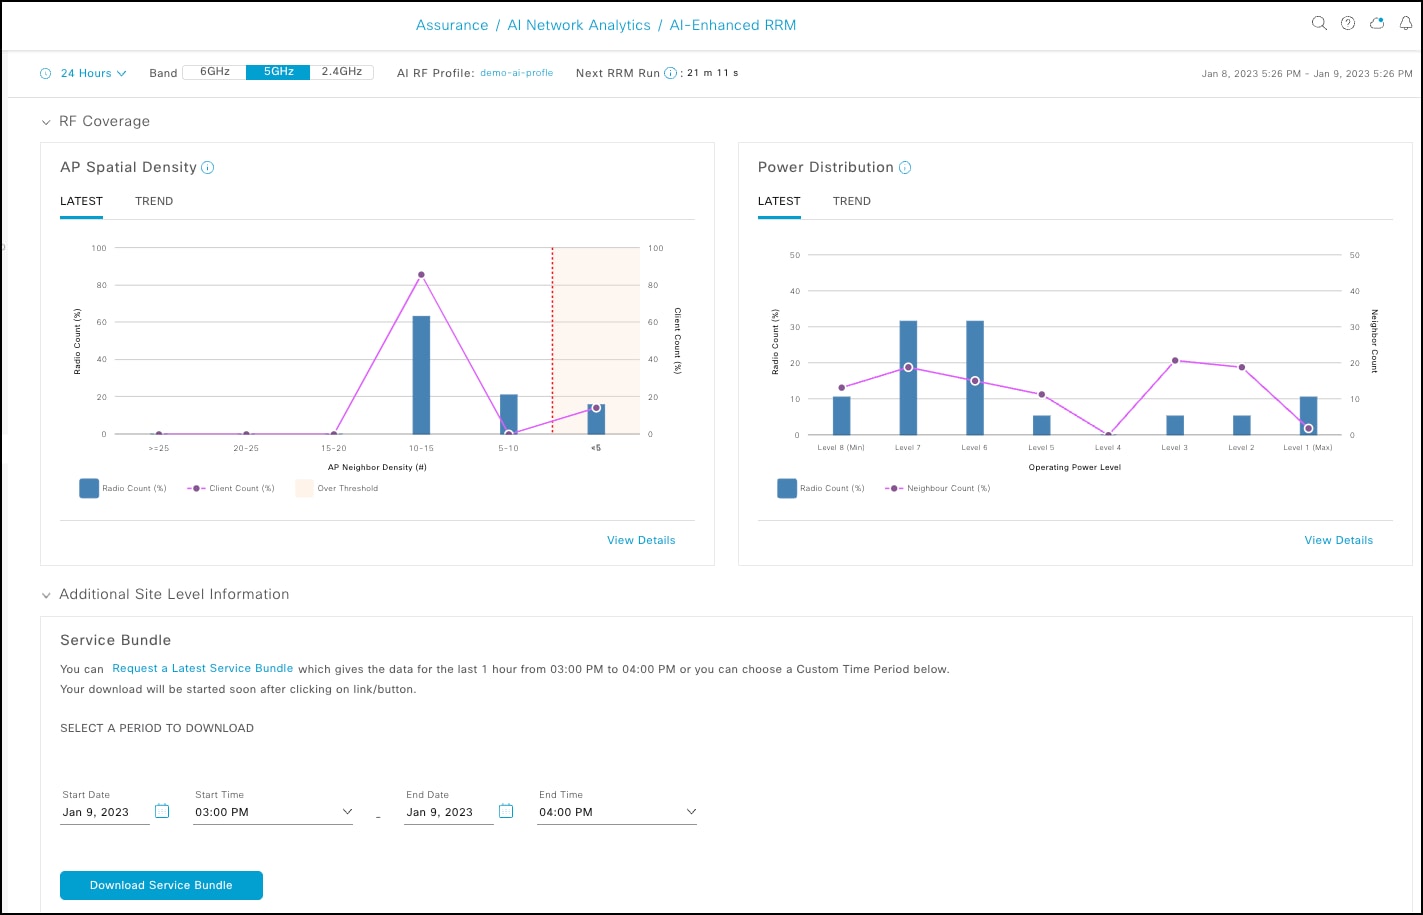
Task: Click the Next RRM Run info icon
Action: pos(670,73)
